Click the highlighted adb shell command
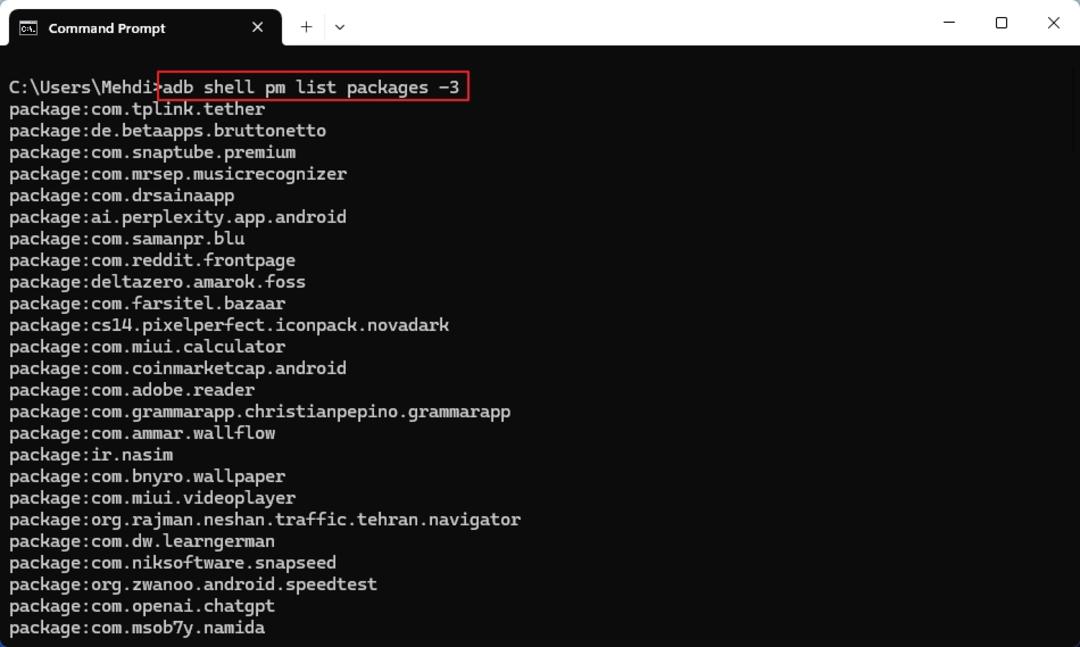The height and width of the screenshot is (647, 1080). pos(313,86)
